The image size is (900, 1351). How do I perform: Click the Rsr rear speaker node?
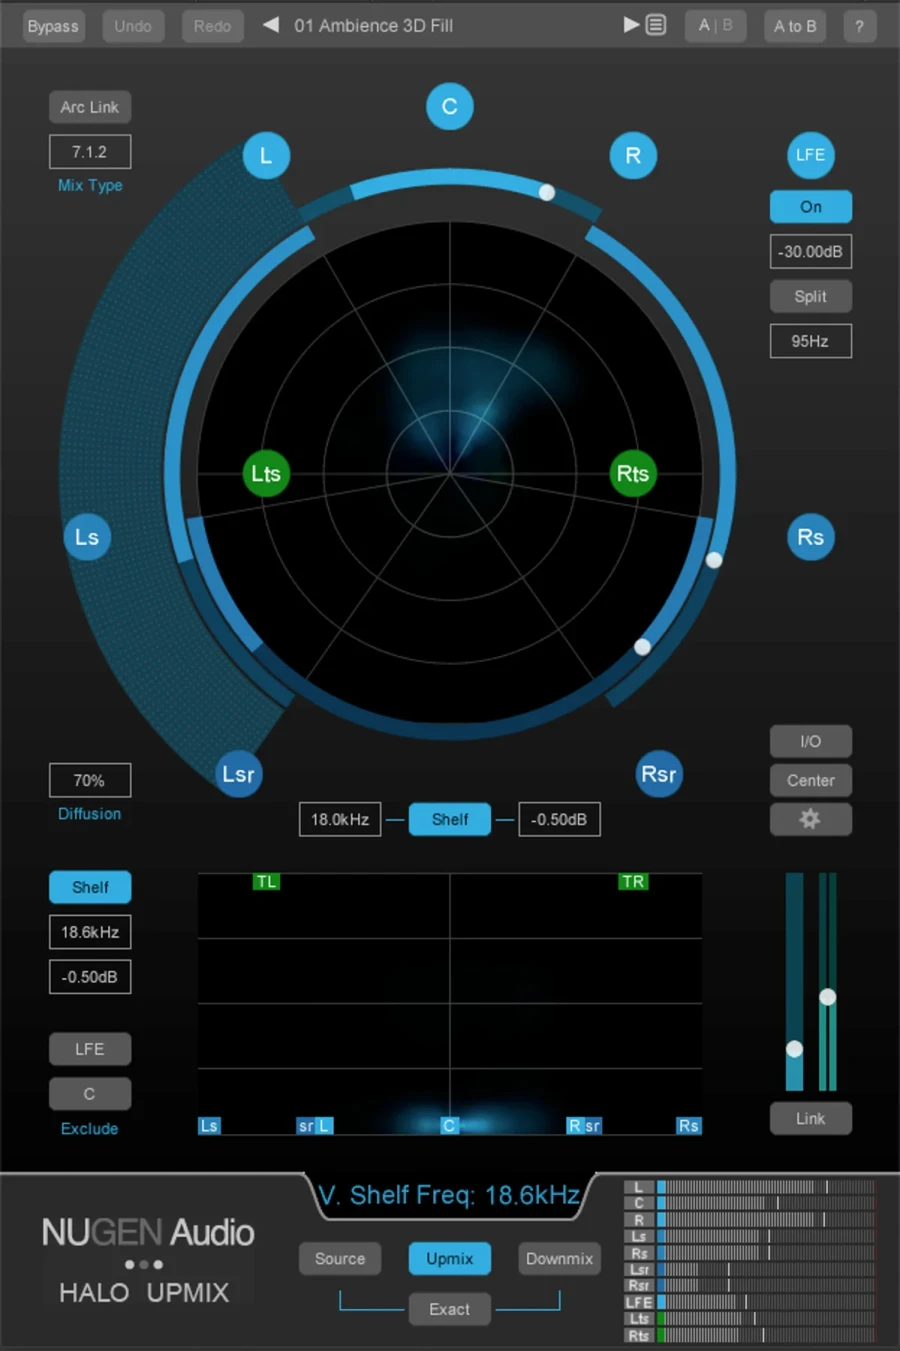tap(659, 774)
